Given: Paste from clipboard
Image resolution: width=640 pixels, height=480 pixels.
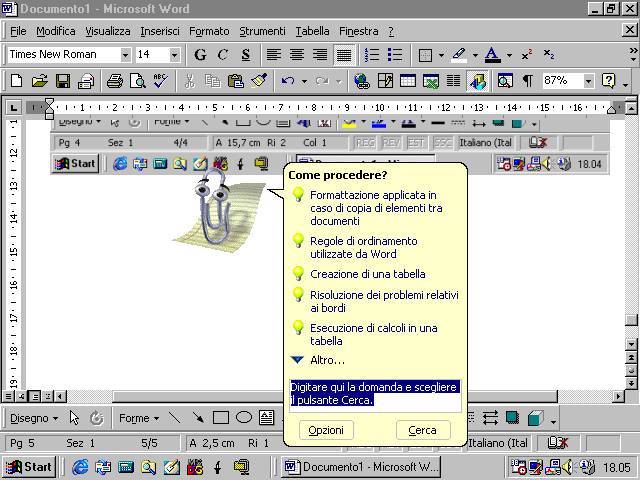Looking at the screenshot, I should (x=236, y=81).
